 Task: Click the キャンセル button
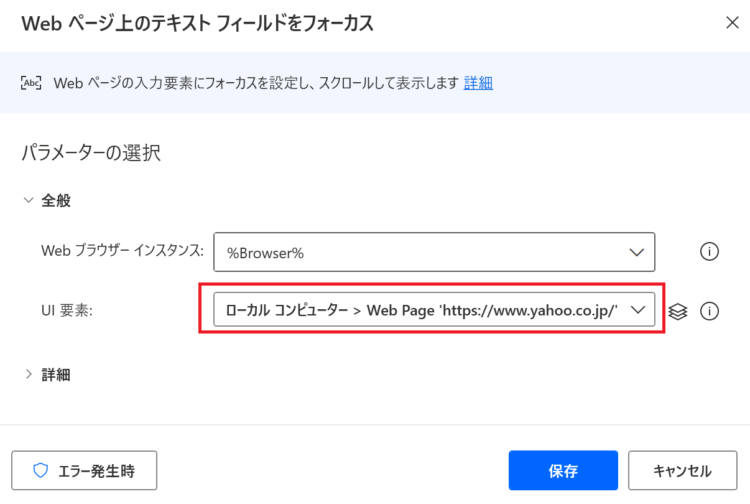click(x=683, y=471)
